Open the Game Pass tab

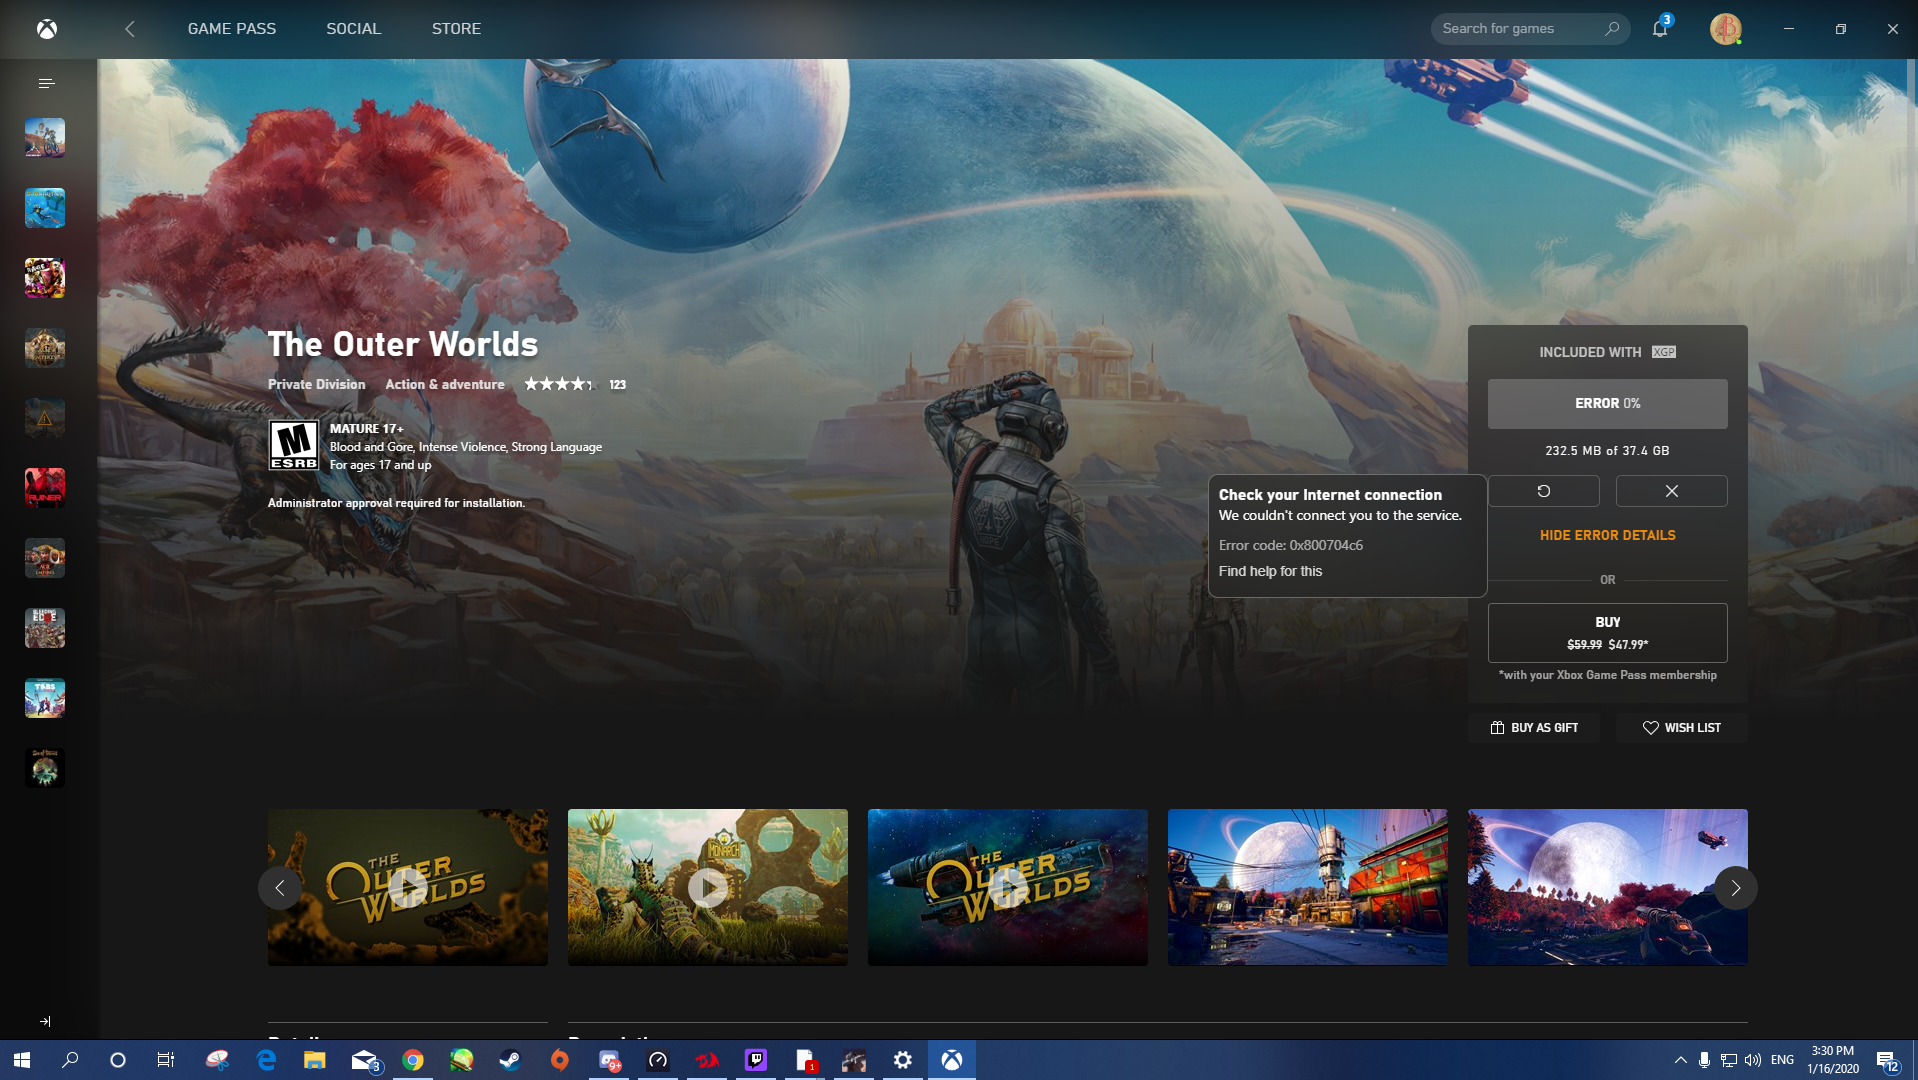(x=231, y=29)
